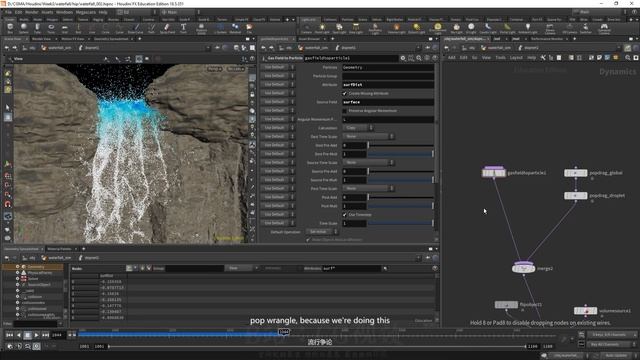Image resolution: width=640 pixels, height=360 pixels.
Task: Click the stop playback button
Action: click(27, 335)
